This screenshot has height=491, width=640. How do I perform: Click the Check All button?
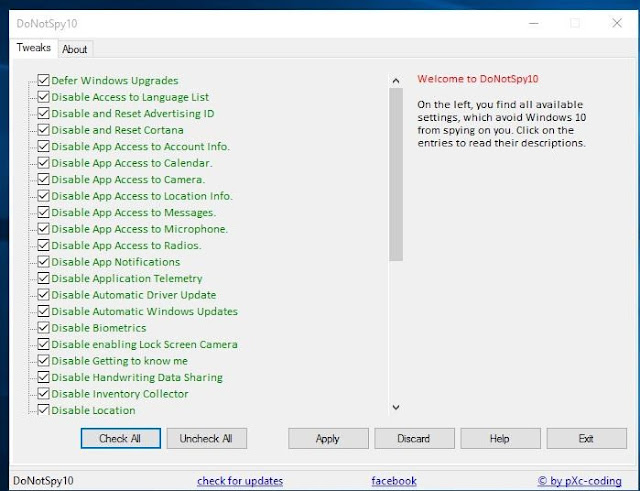point(120,438)
